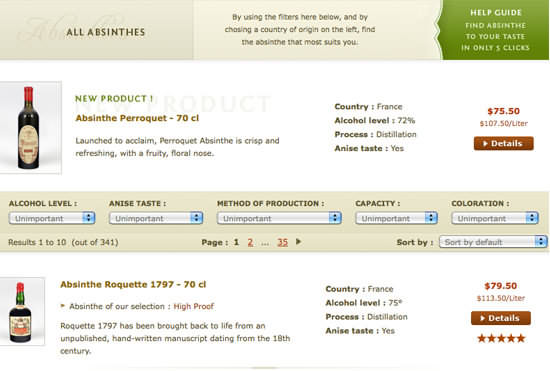
Task: Open the Roquette 1797 bottle thumbnail
Action: (21, 311)
